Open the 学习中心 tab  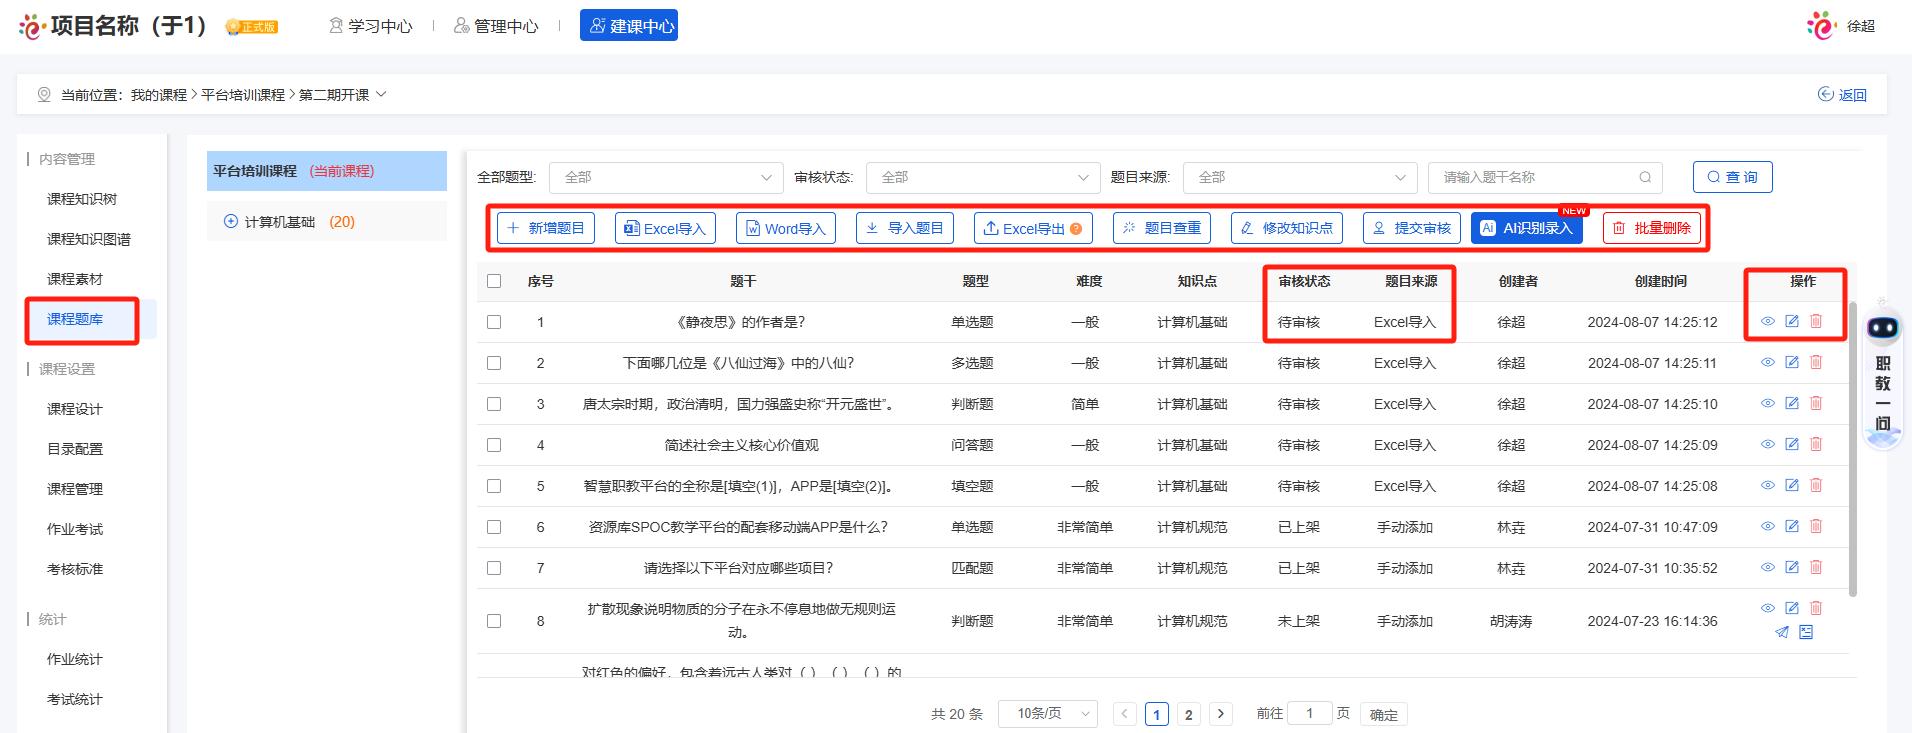coord(370,26)
